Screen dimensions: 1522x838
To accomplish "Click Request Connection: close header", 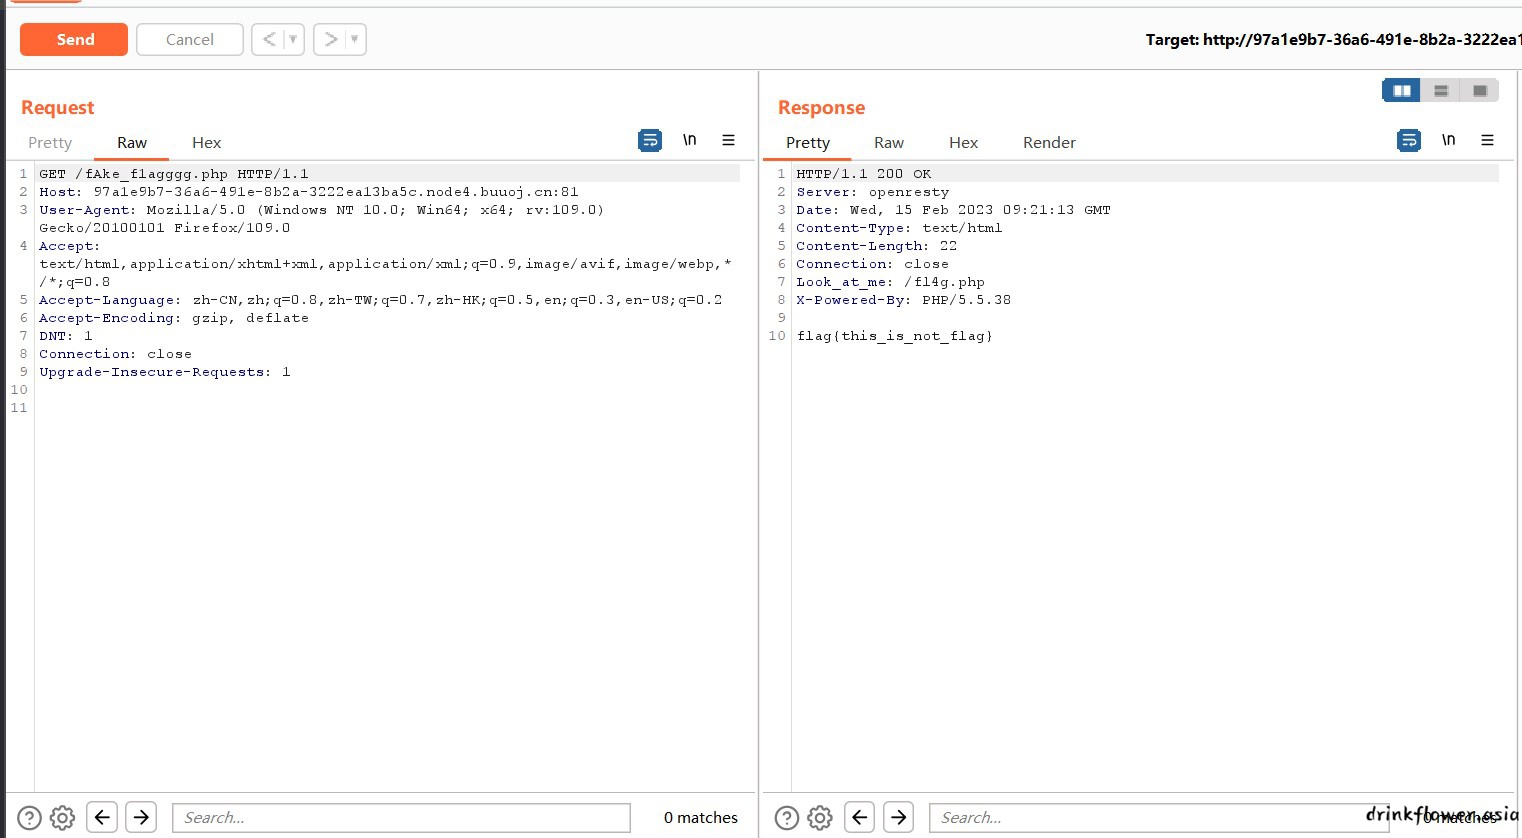I will (115, 354).
